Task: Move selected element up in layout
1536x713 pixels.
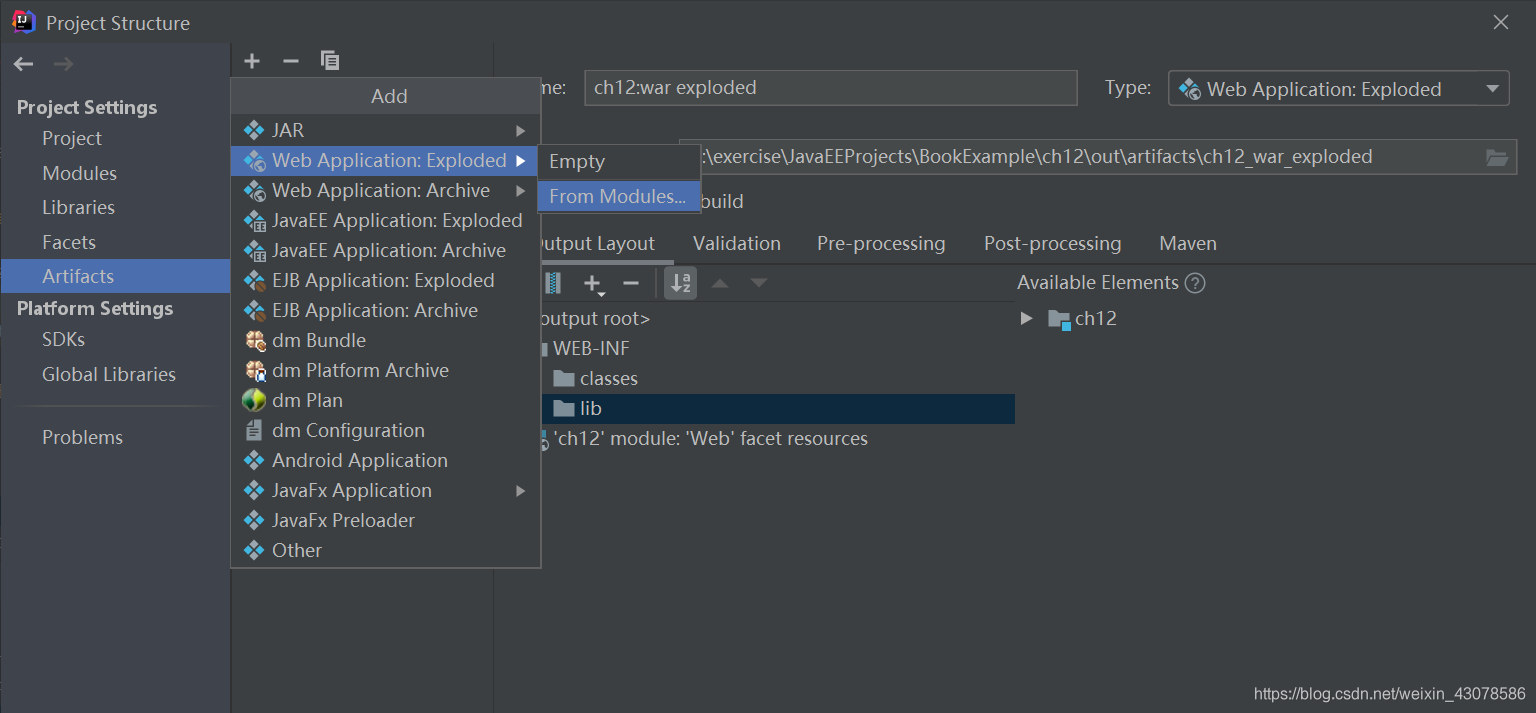Action: coord(721,283)
